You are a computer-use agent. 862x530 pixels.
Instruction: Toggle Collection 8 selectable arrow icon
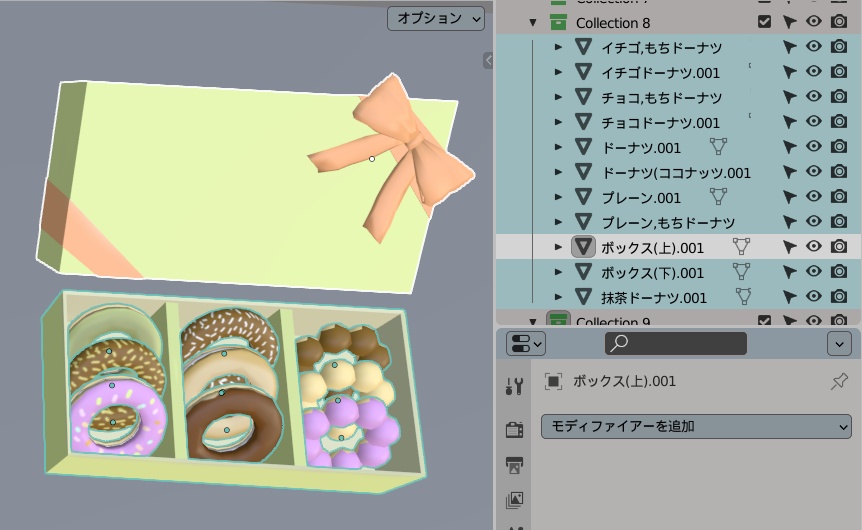click(x=789, y=22)
